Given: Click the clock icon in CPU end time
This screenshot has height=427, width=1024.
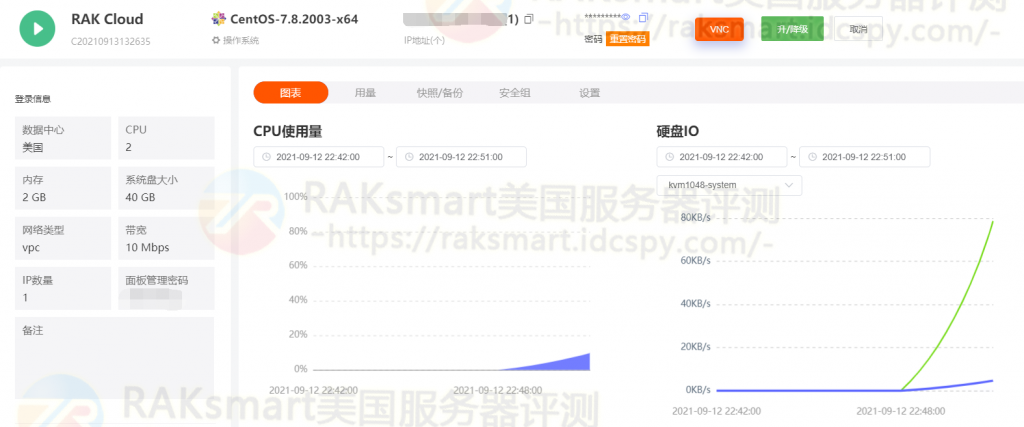Looking at the screenshot, I should 409,157.
